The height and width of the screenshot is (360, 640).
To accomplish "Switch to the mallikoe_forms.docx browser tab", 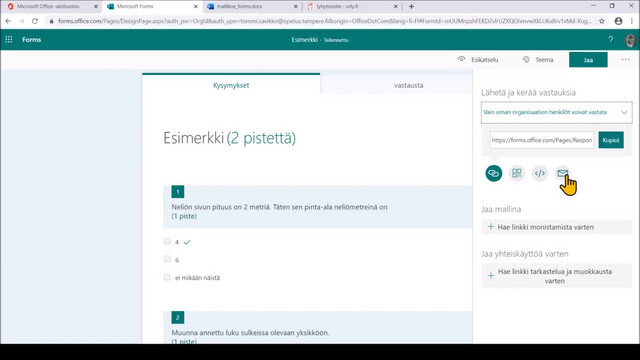I will click(x=239, y=7).
